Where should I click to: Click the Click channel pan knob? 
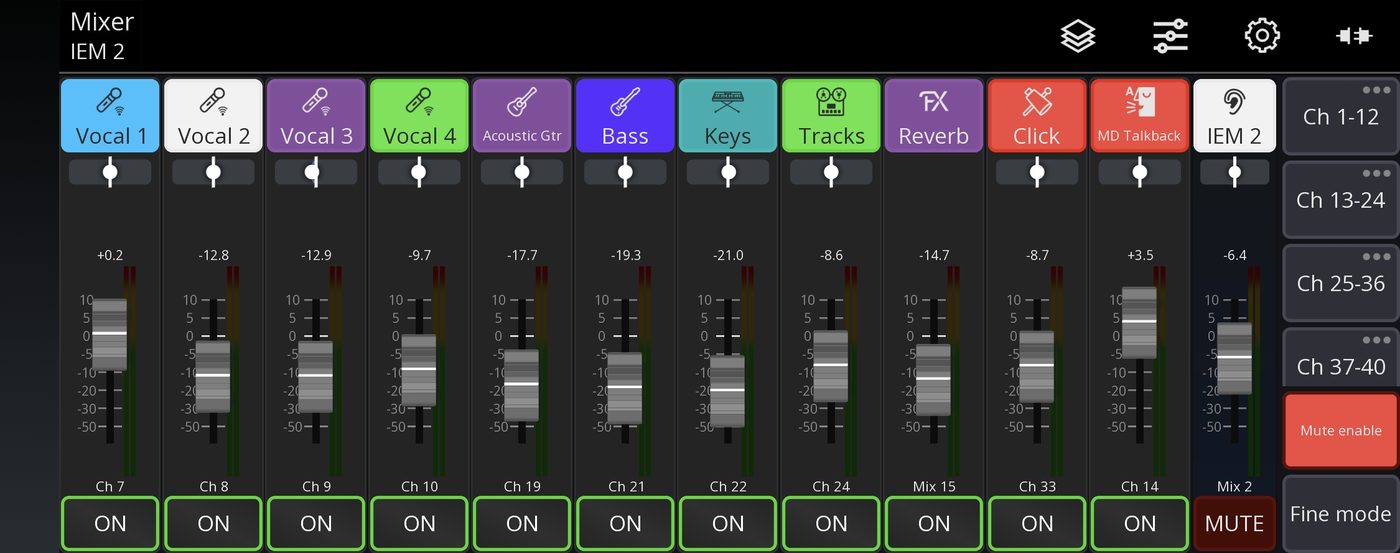[x=1037, y=172]
